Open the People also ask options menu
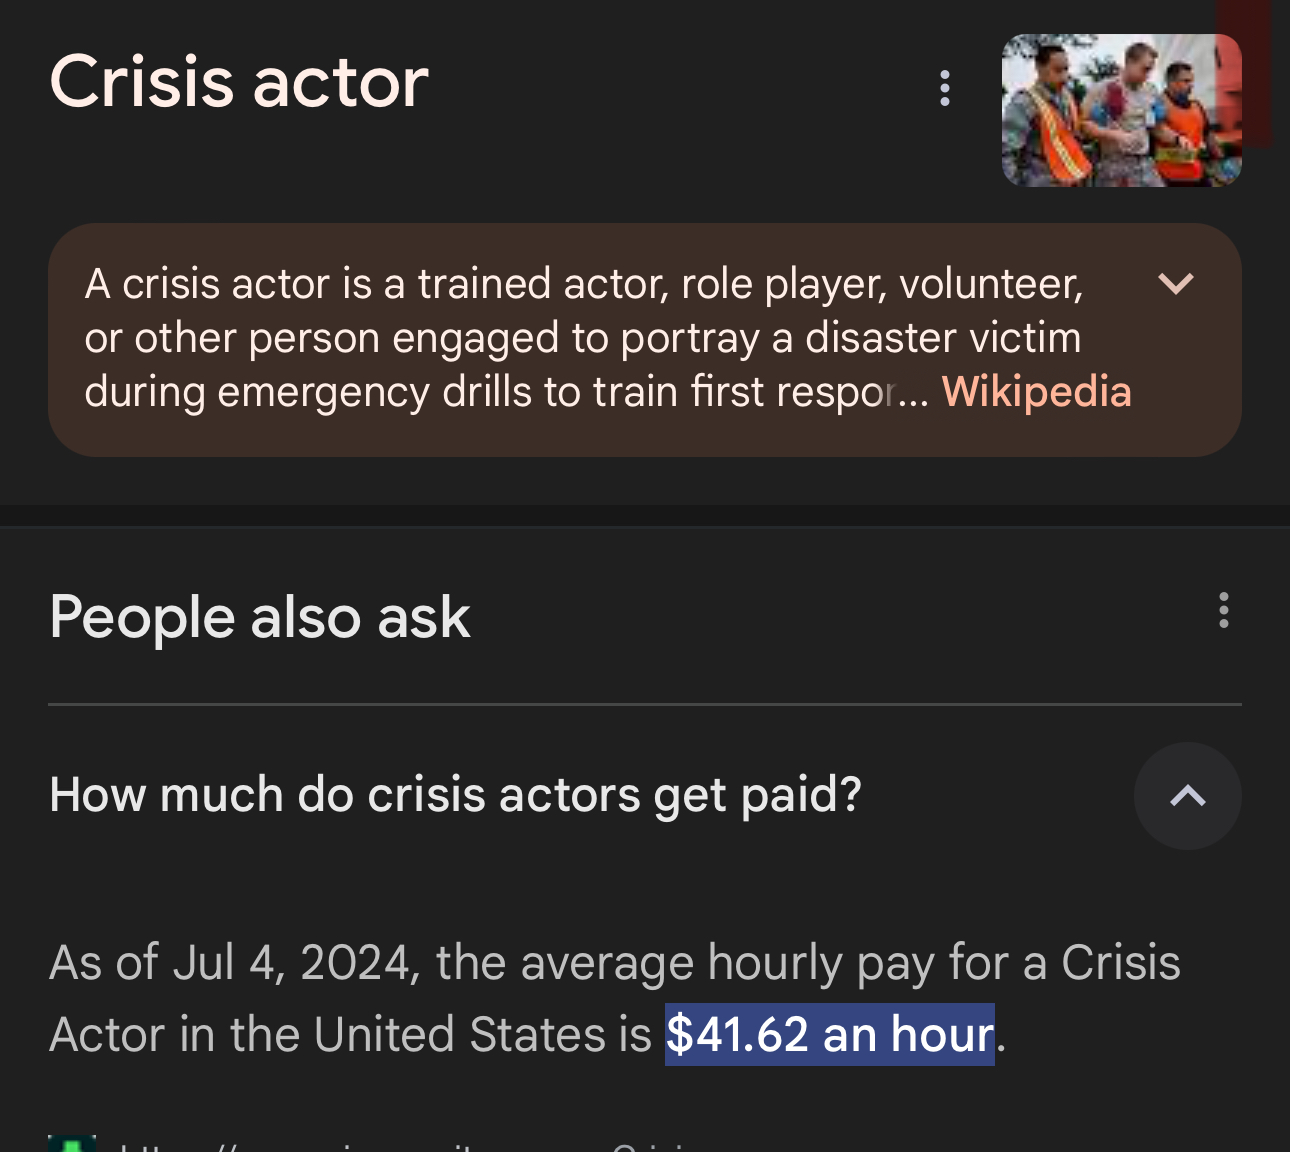The height and width of the screenshot is (1152, 1290). tap(1223, 610)
